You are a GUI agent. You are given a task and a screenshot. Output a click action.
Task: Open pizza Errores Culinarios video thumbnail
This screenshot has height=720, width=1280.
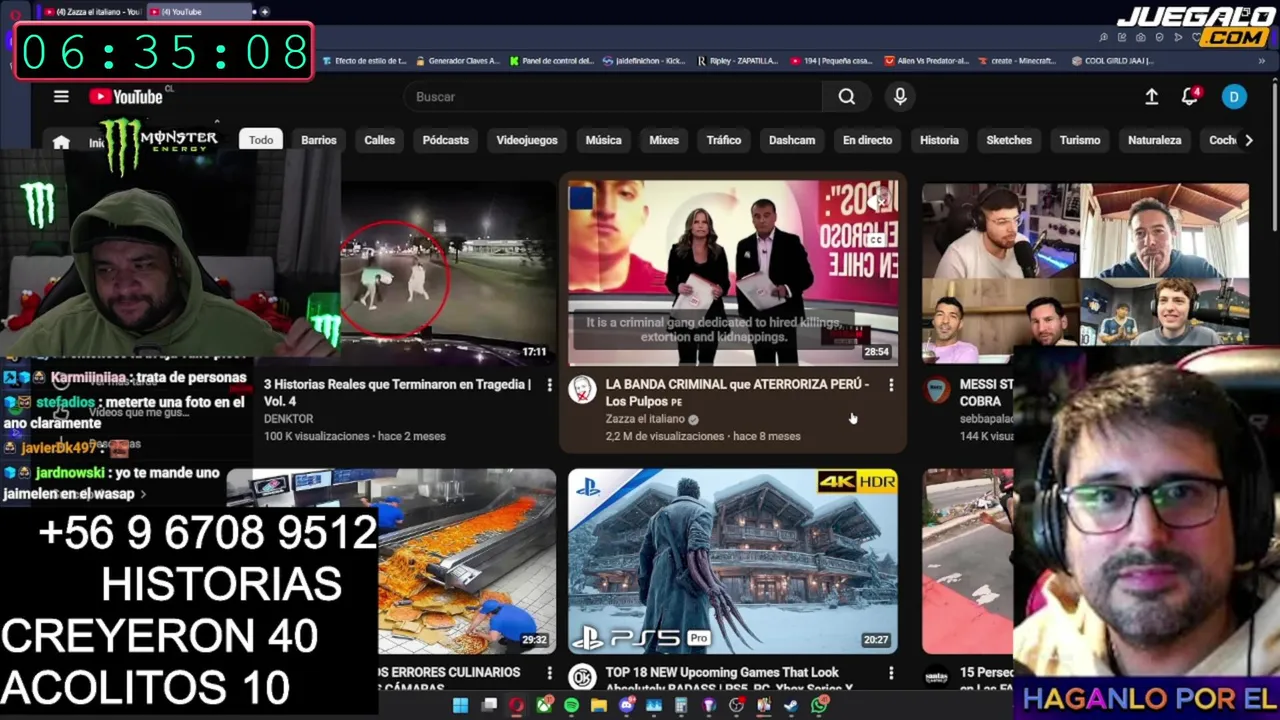467,561
